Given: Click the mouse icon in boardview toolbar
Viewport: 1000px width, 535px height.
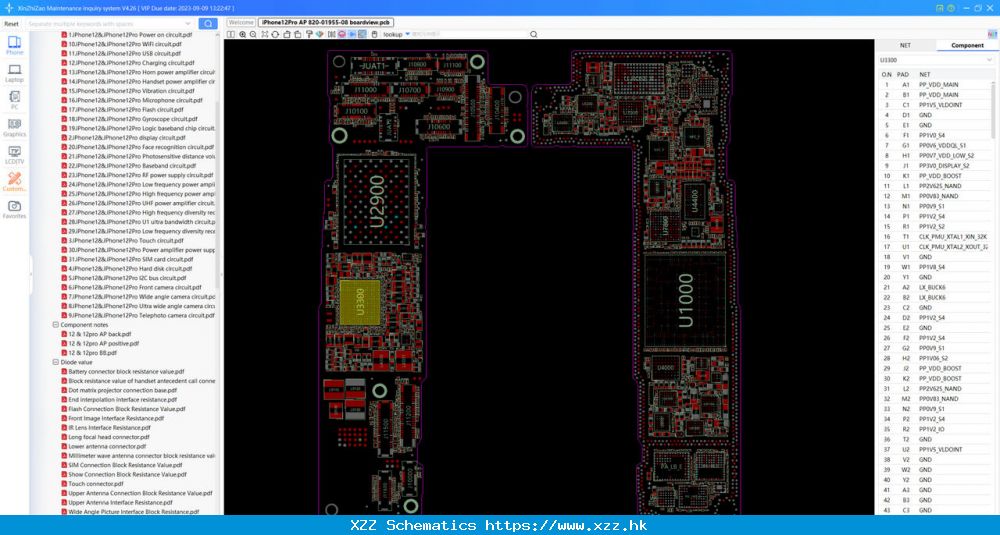Looking at the screenshot, I should [x=374, y=34].
